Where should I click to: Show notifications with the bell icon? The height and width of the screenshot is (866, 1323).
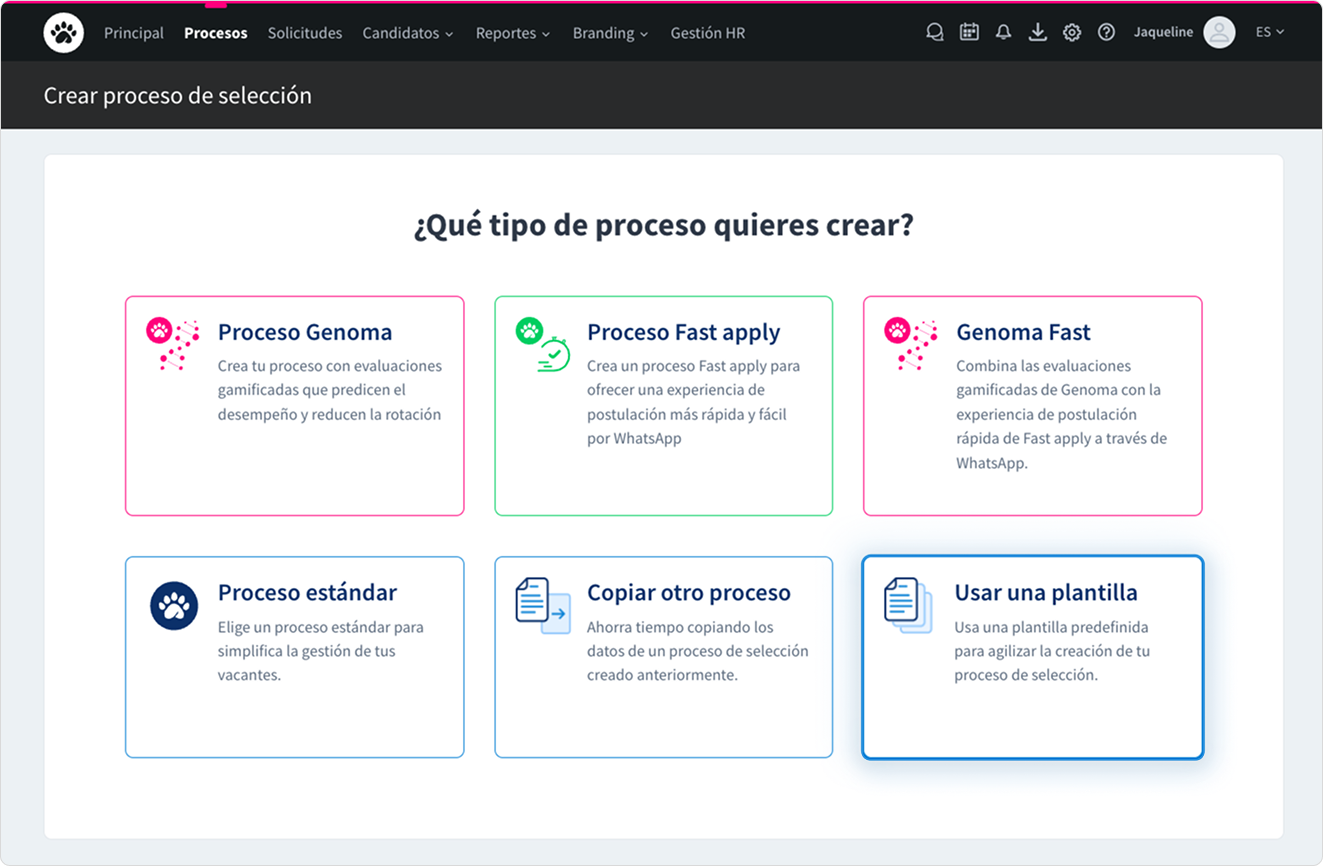click(x=1003, y=33)
